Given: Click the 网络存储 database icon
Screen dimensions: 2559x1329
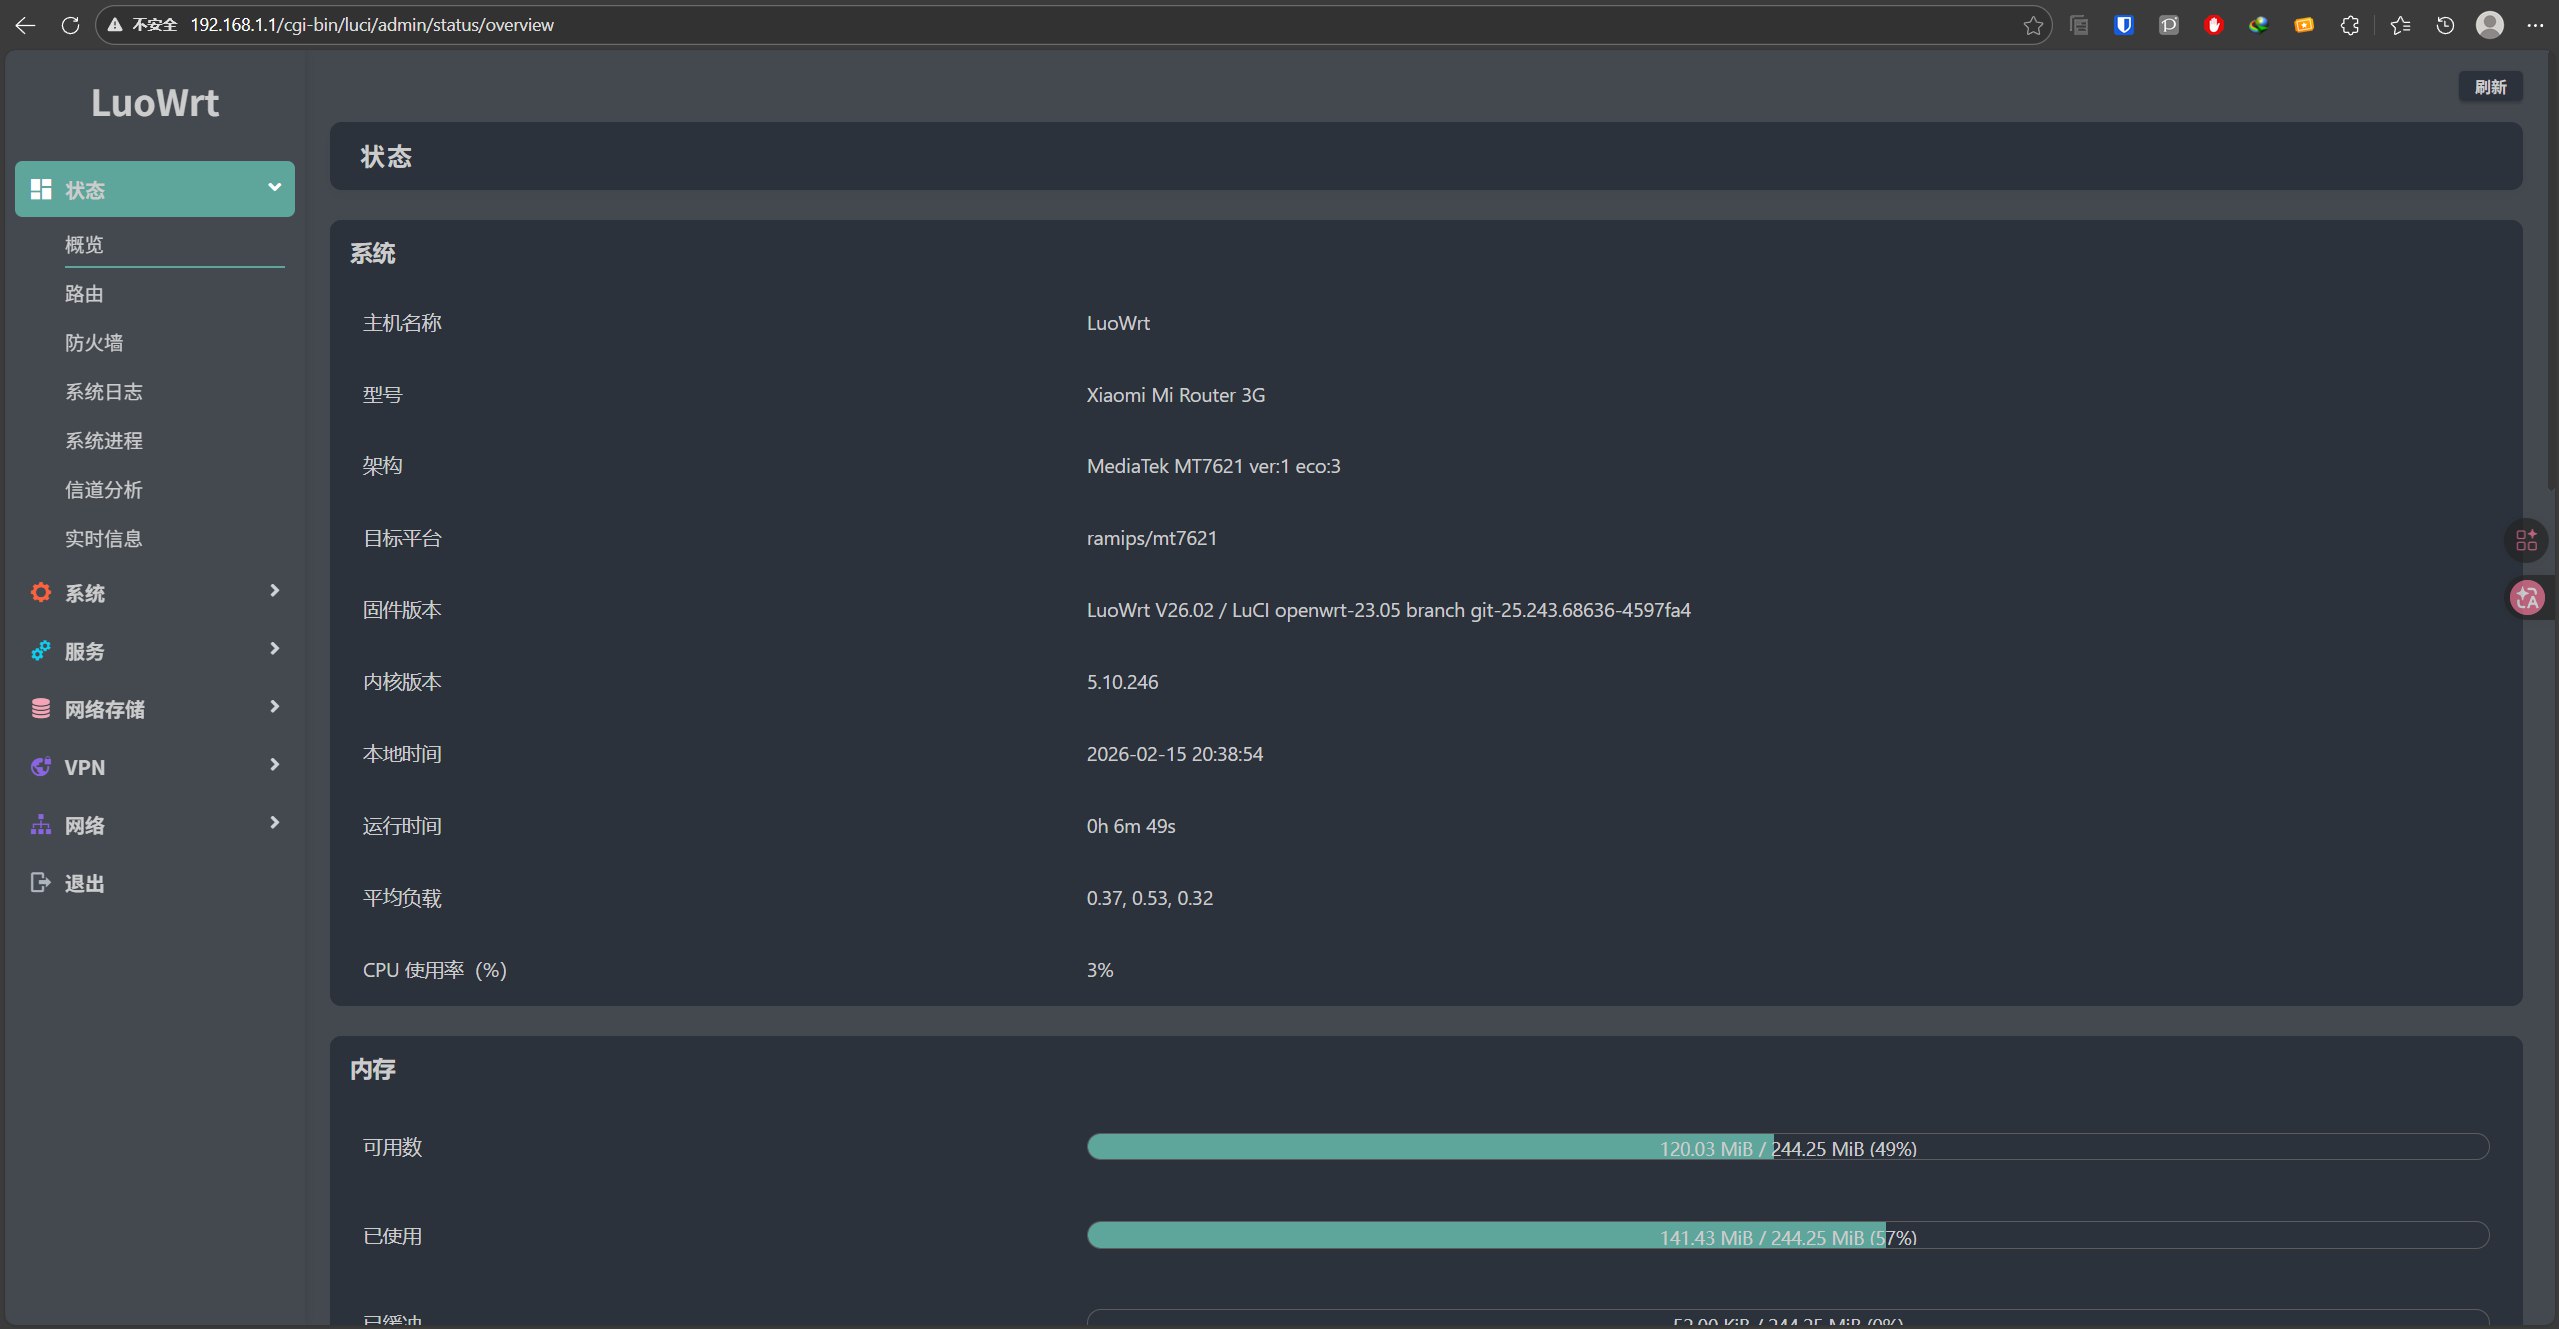Looking at the screenshot, I should [41, 709].
